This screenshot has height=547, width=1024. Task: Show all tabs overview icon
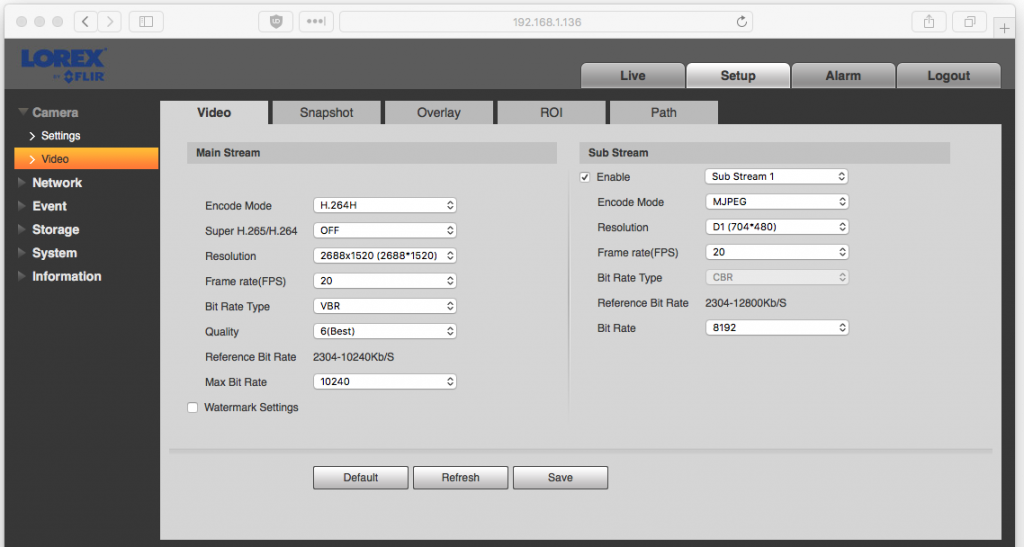[x=970, y=22]
